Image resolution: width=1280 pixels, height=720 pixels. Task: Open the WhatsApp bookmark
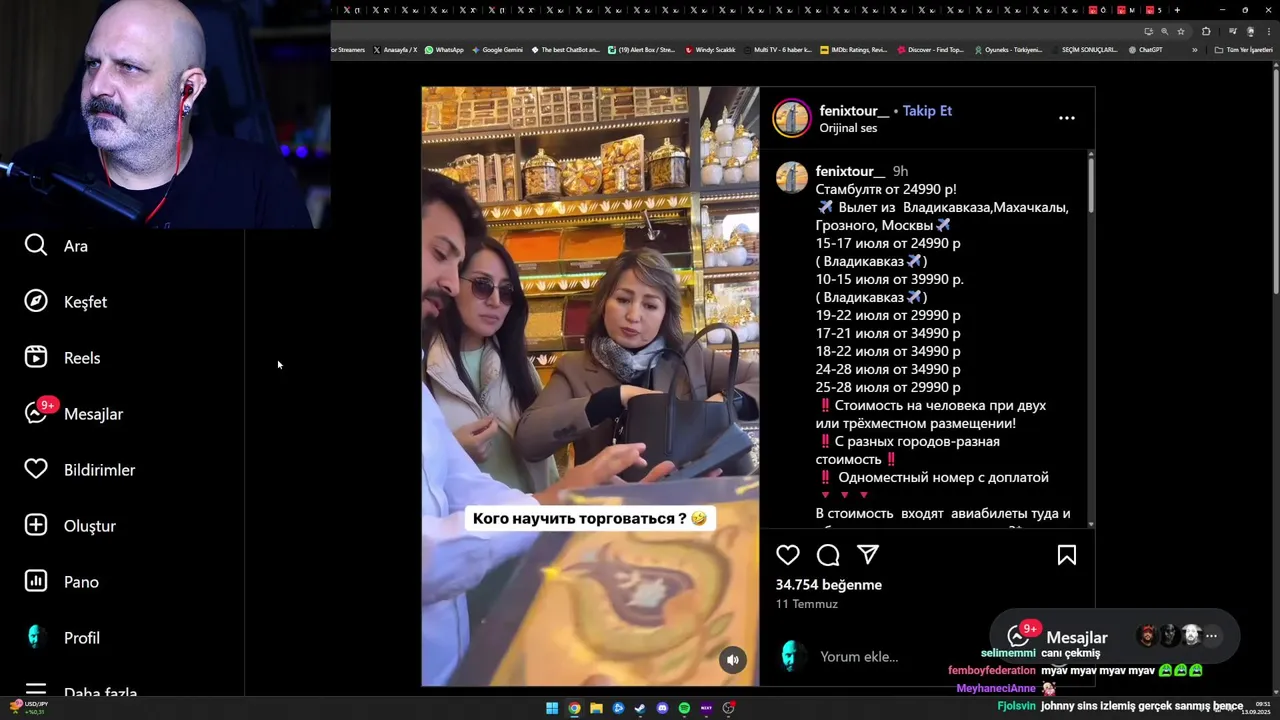[x=444, y=49]
